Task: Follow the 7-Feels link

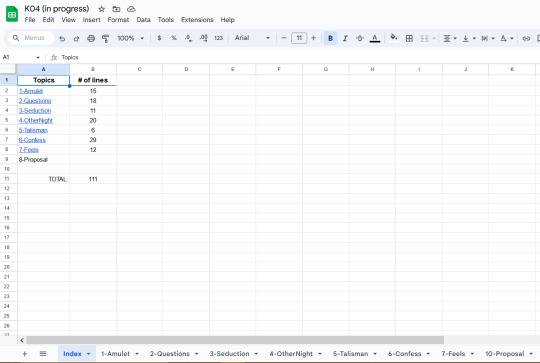Action: pyautogui.click(x=29, y=149)
